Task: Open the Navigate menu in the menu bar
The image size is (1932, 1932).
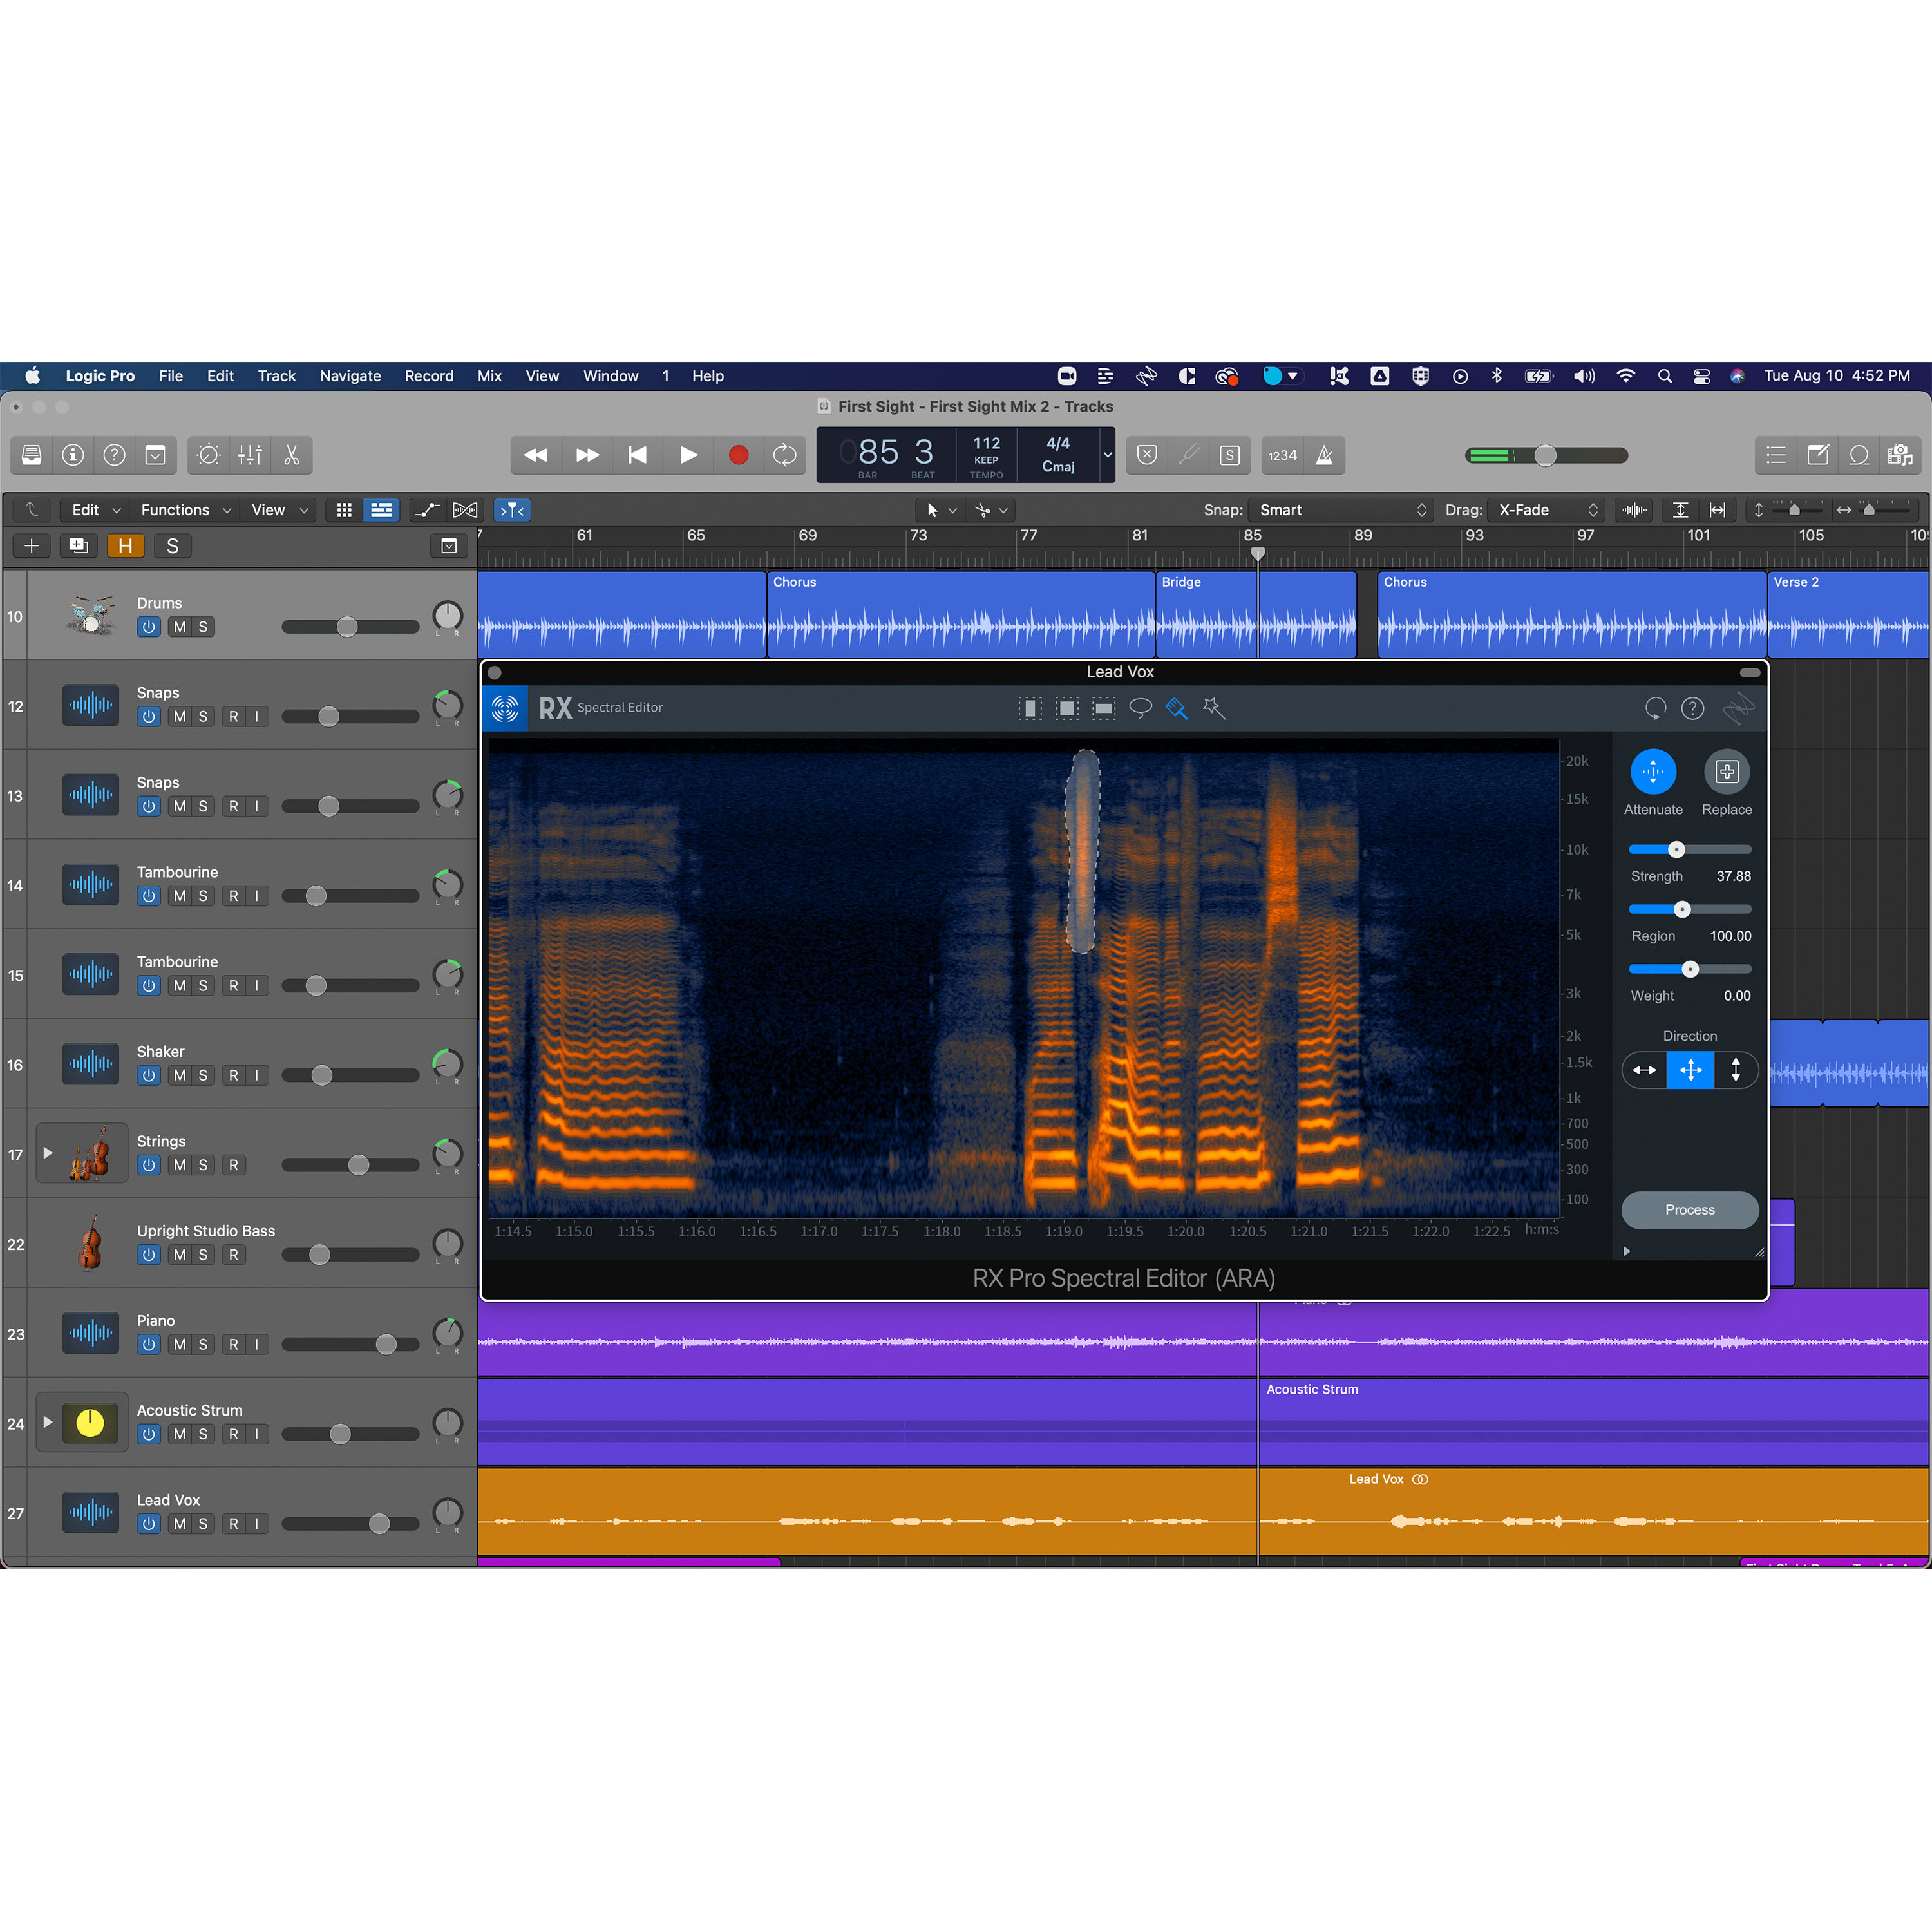Action: point(349,376)
